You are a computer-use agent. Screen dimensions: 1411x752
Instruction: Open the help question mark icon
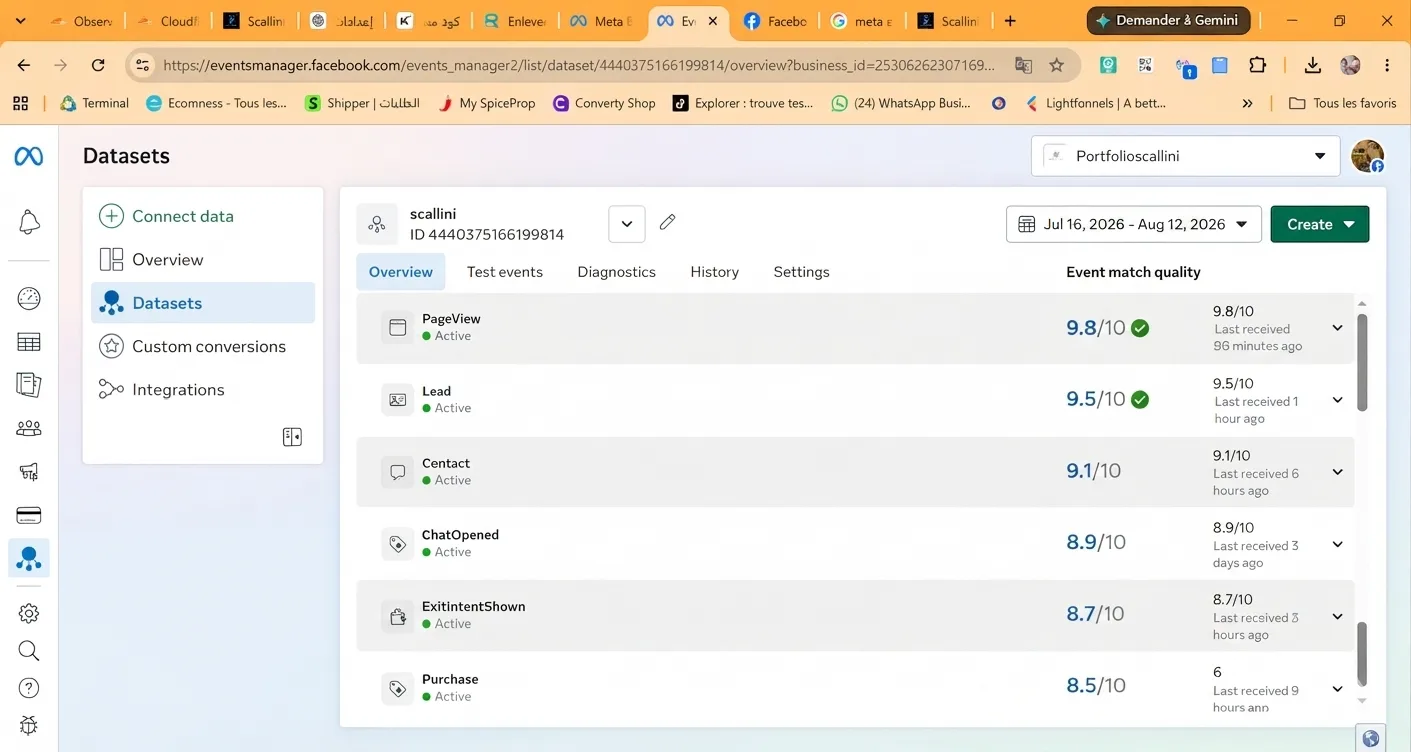coord(29,688)
